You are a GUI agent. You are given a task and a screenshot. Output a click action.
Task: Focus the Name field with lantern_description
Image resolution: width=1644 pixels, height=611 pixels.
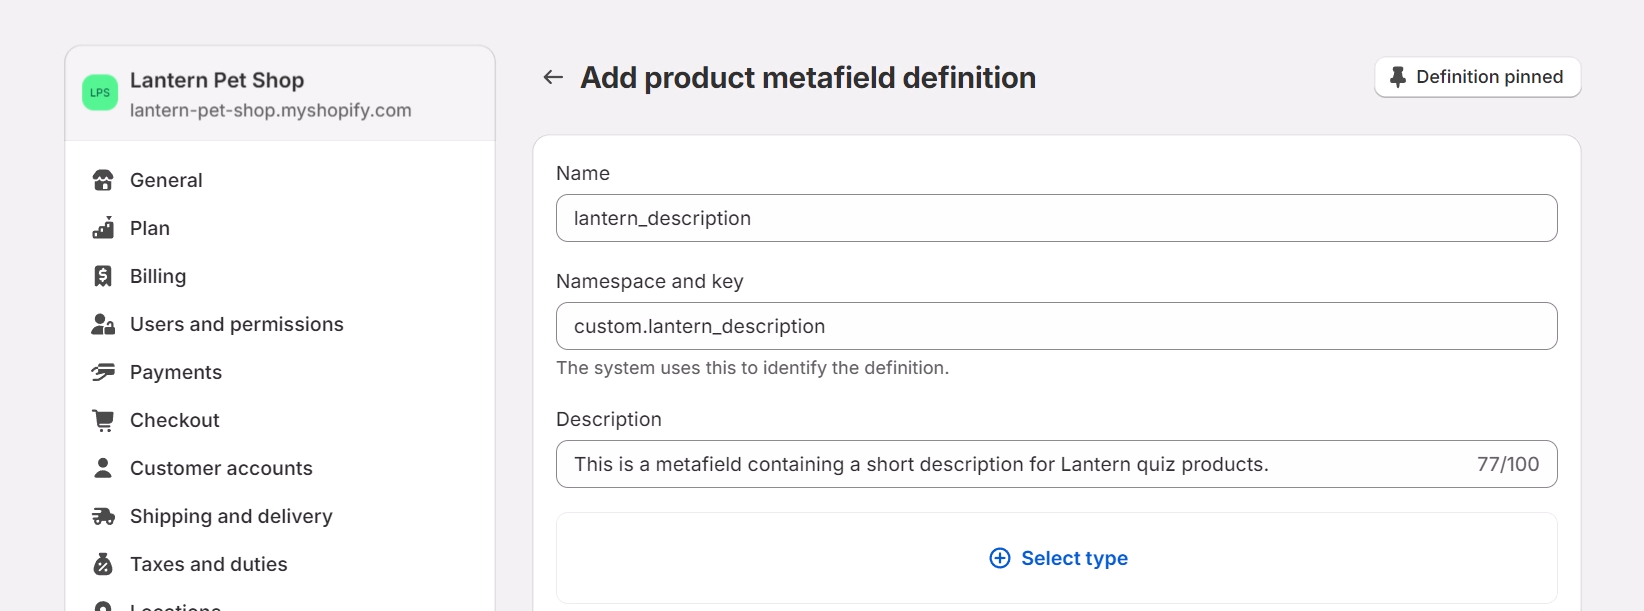pyautogui.click(x=1057, y=218)
